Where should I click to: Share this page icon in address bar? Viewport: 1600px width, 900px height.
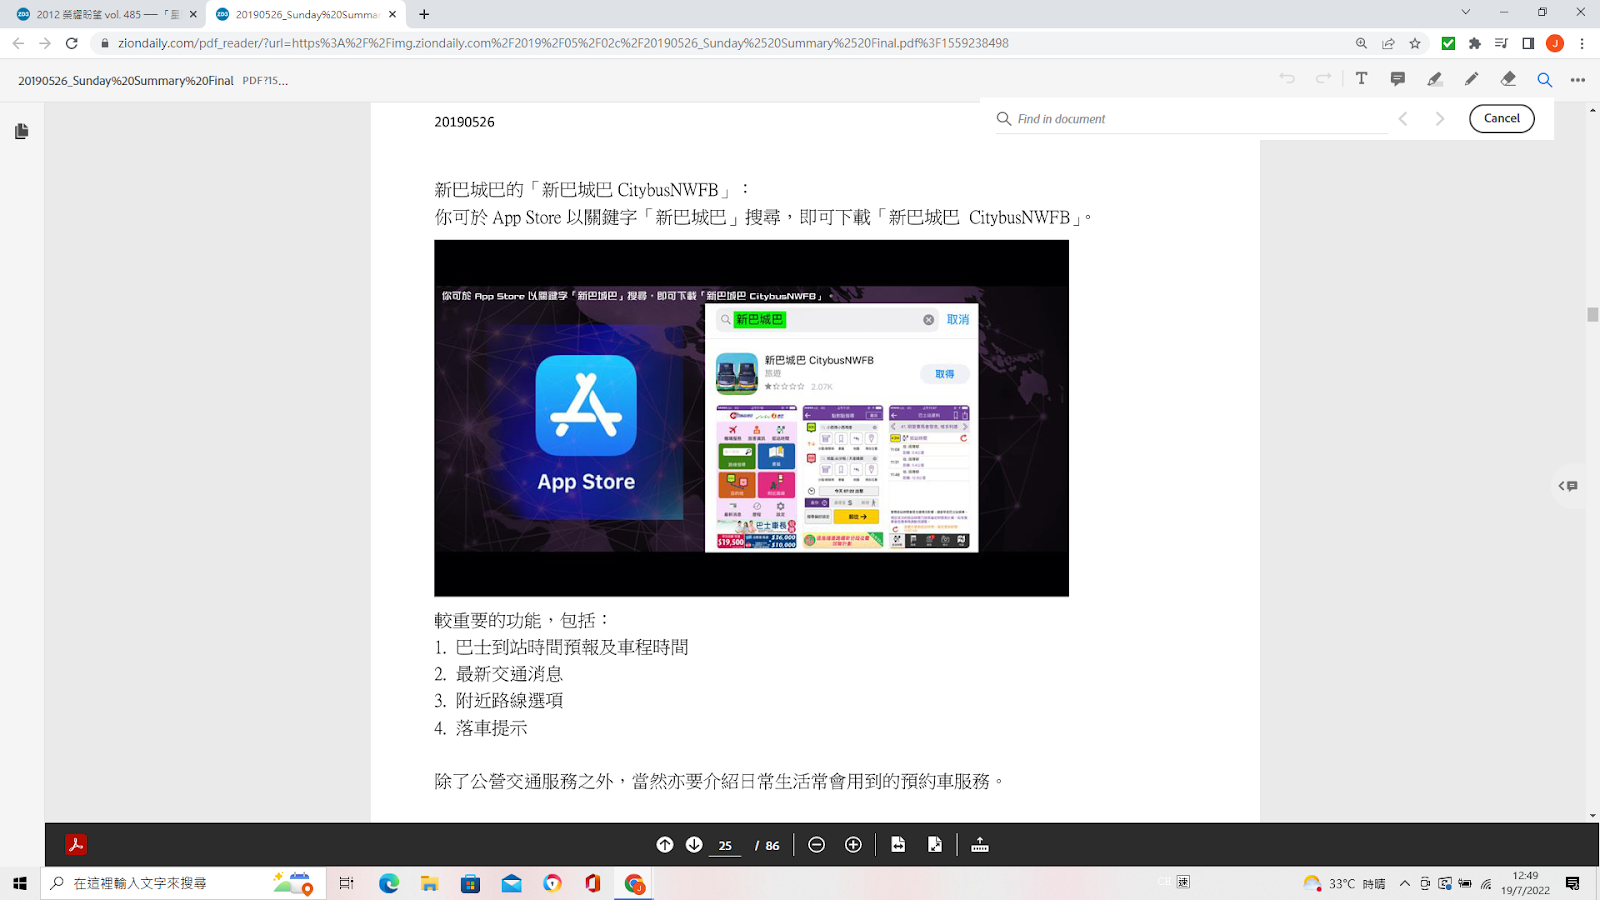coord(1388,43)
